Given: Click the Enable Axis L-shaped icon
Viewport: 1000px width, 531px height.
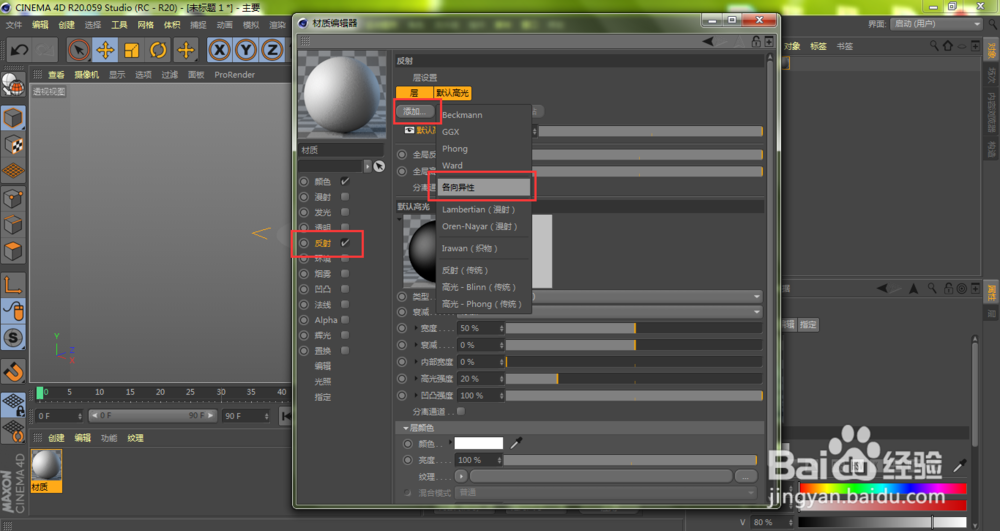Looking at the screenshot, I should tap(13, 284).
